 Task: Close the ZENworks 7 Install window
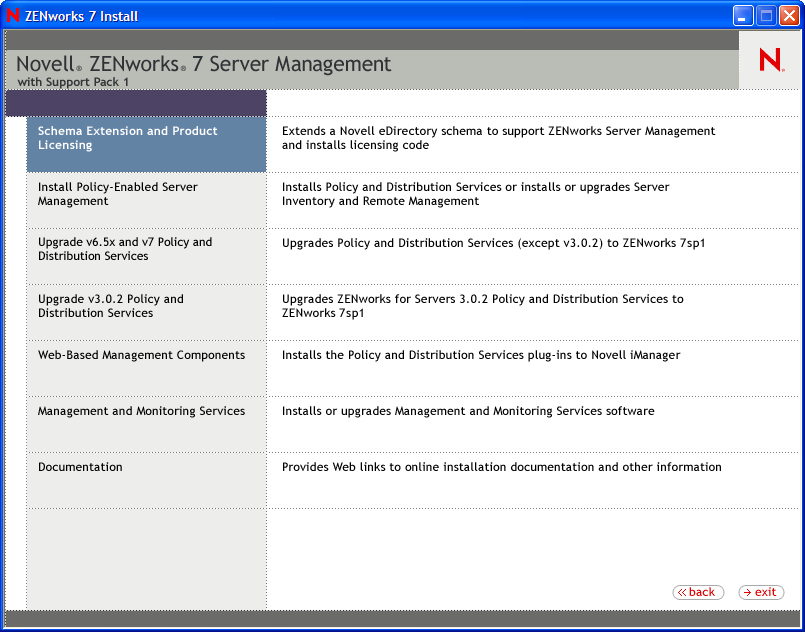[x=789, y=16]
